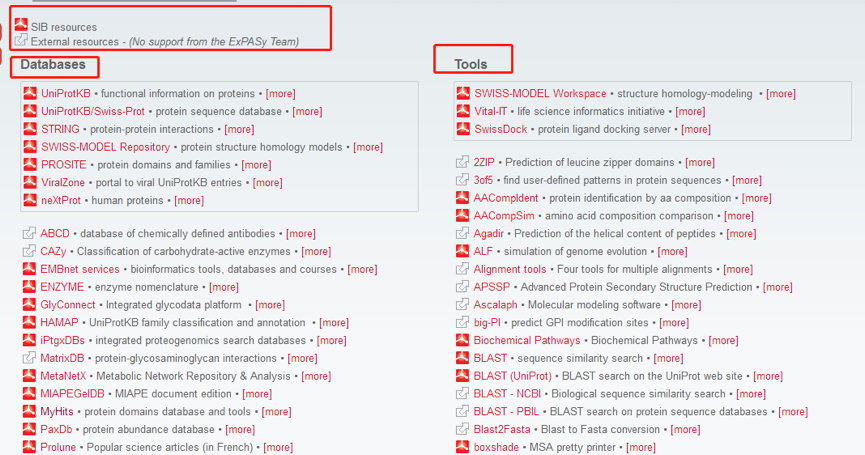Screen dimensions: 865x455
Task: Click the external link icon beside MatrixDB
Action: point(29,358)
